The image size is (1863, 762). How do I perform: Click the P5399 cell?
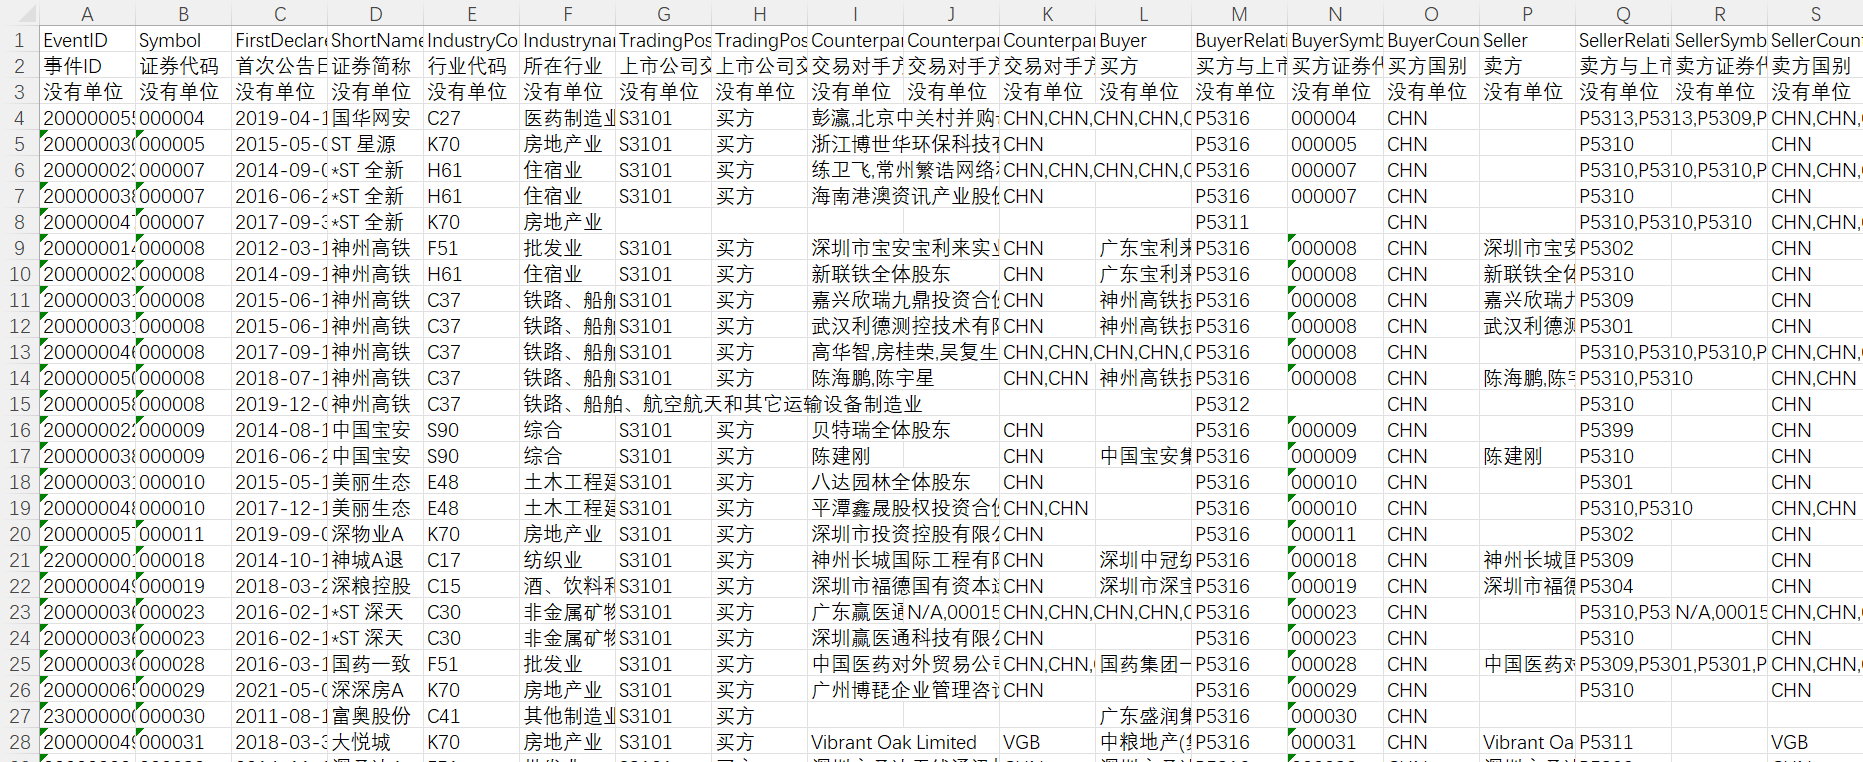pos(1623,430)
